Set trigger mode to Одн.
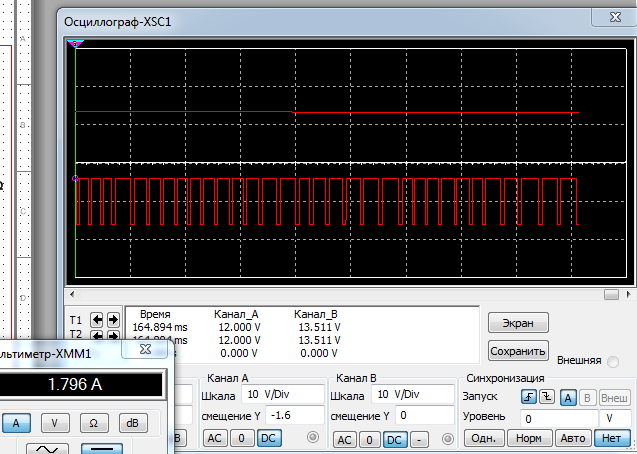The height and width of the screenshot is (454, 637). pyautogui.click(x=484, y=438)
